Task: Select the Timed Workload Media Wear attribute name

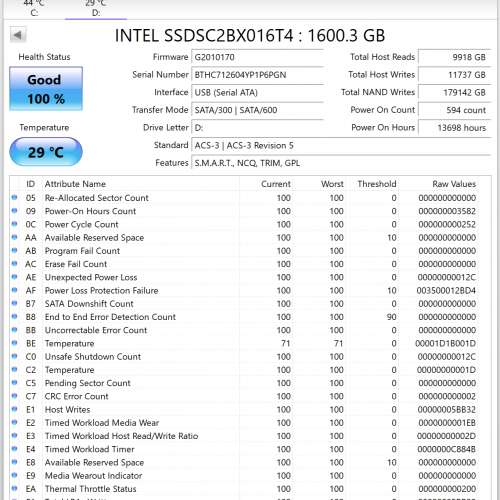Action: pos(102,423)
